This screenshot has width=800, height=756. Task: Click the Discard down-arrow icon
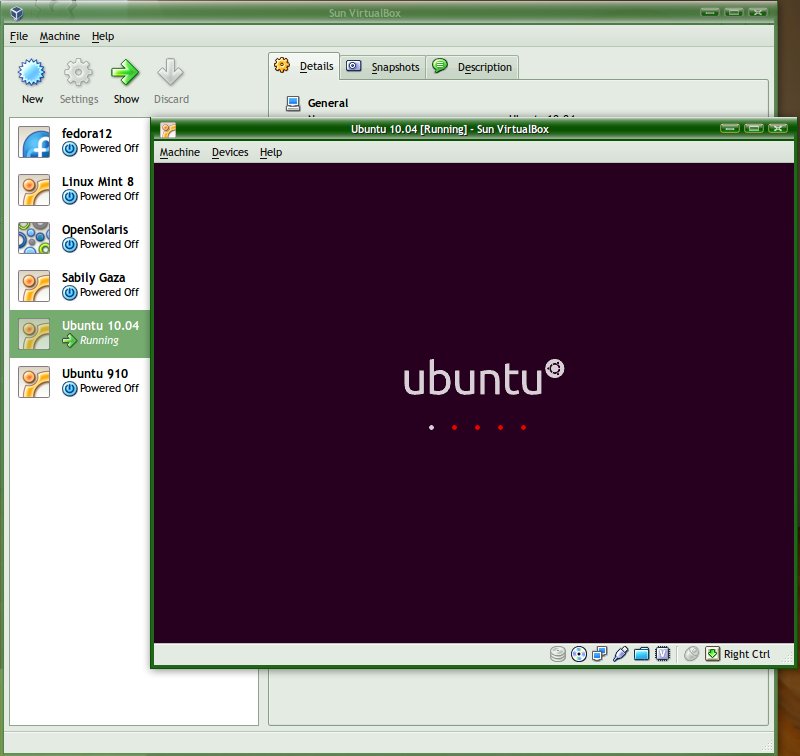tap(170, 72)
